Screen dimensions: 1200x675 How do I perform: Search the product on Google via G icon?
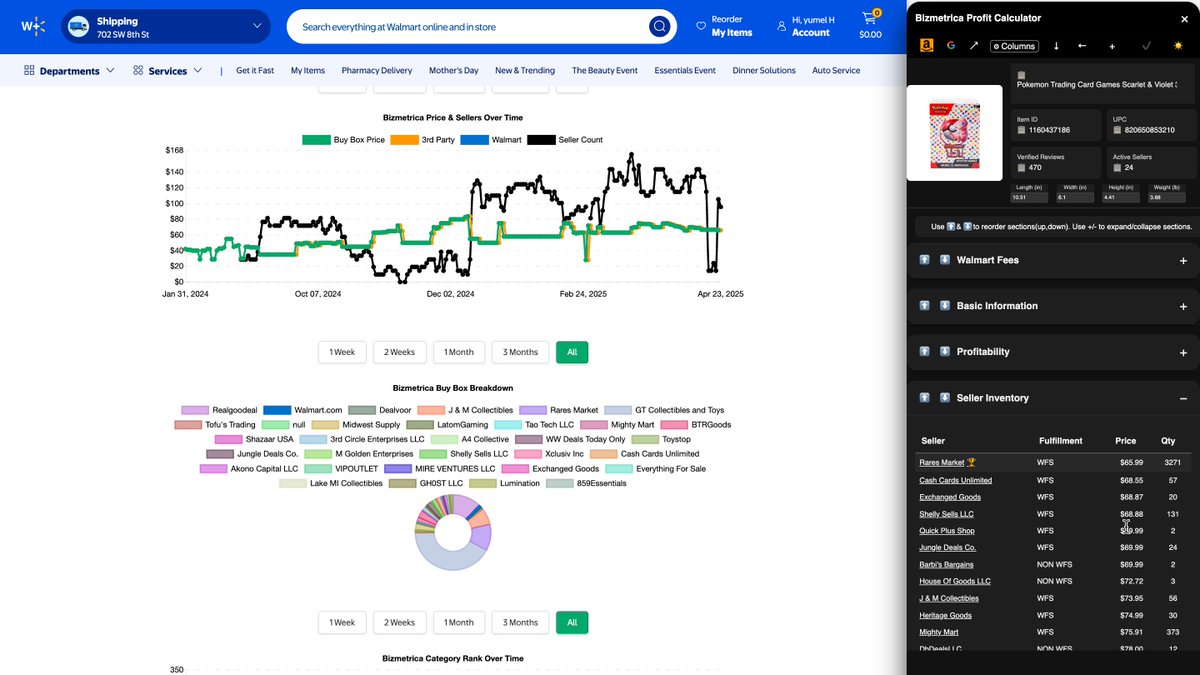coord(951,45)
